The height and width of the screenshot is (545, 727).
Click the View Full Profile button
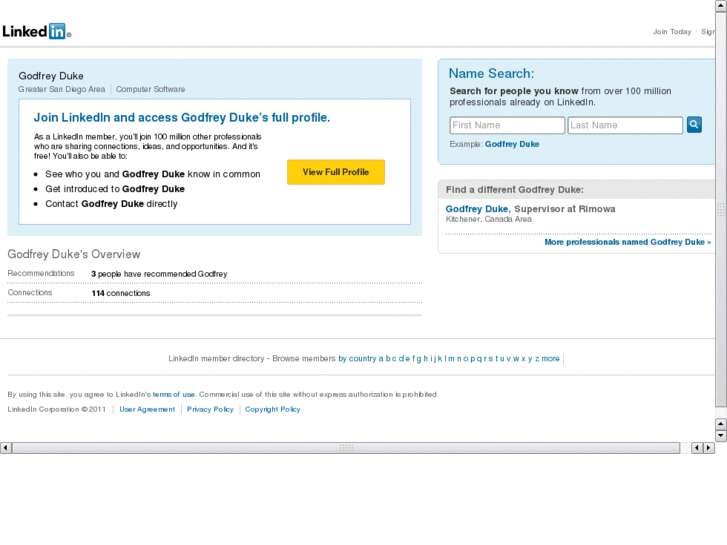[336, 172]
